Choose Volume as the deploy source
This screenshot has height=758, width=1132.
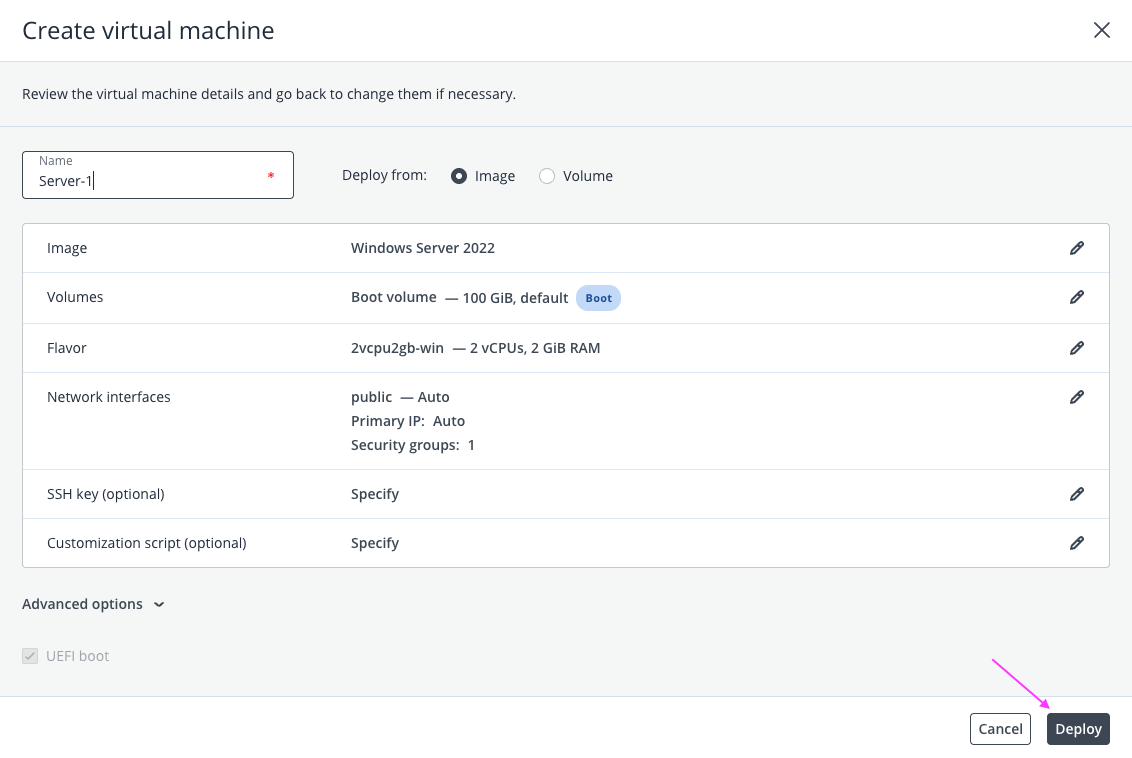click(x=547, y=176)
